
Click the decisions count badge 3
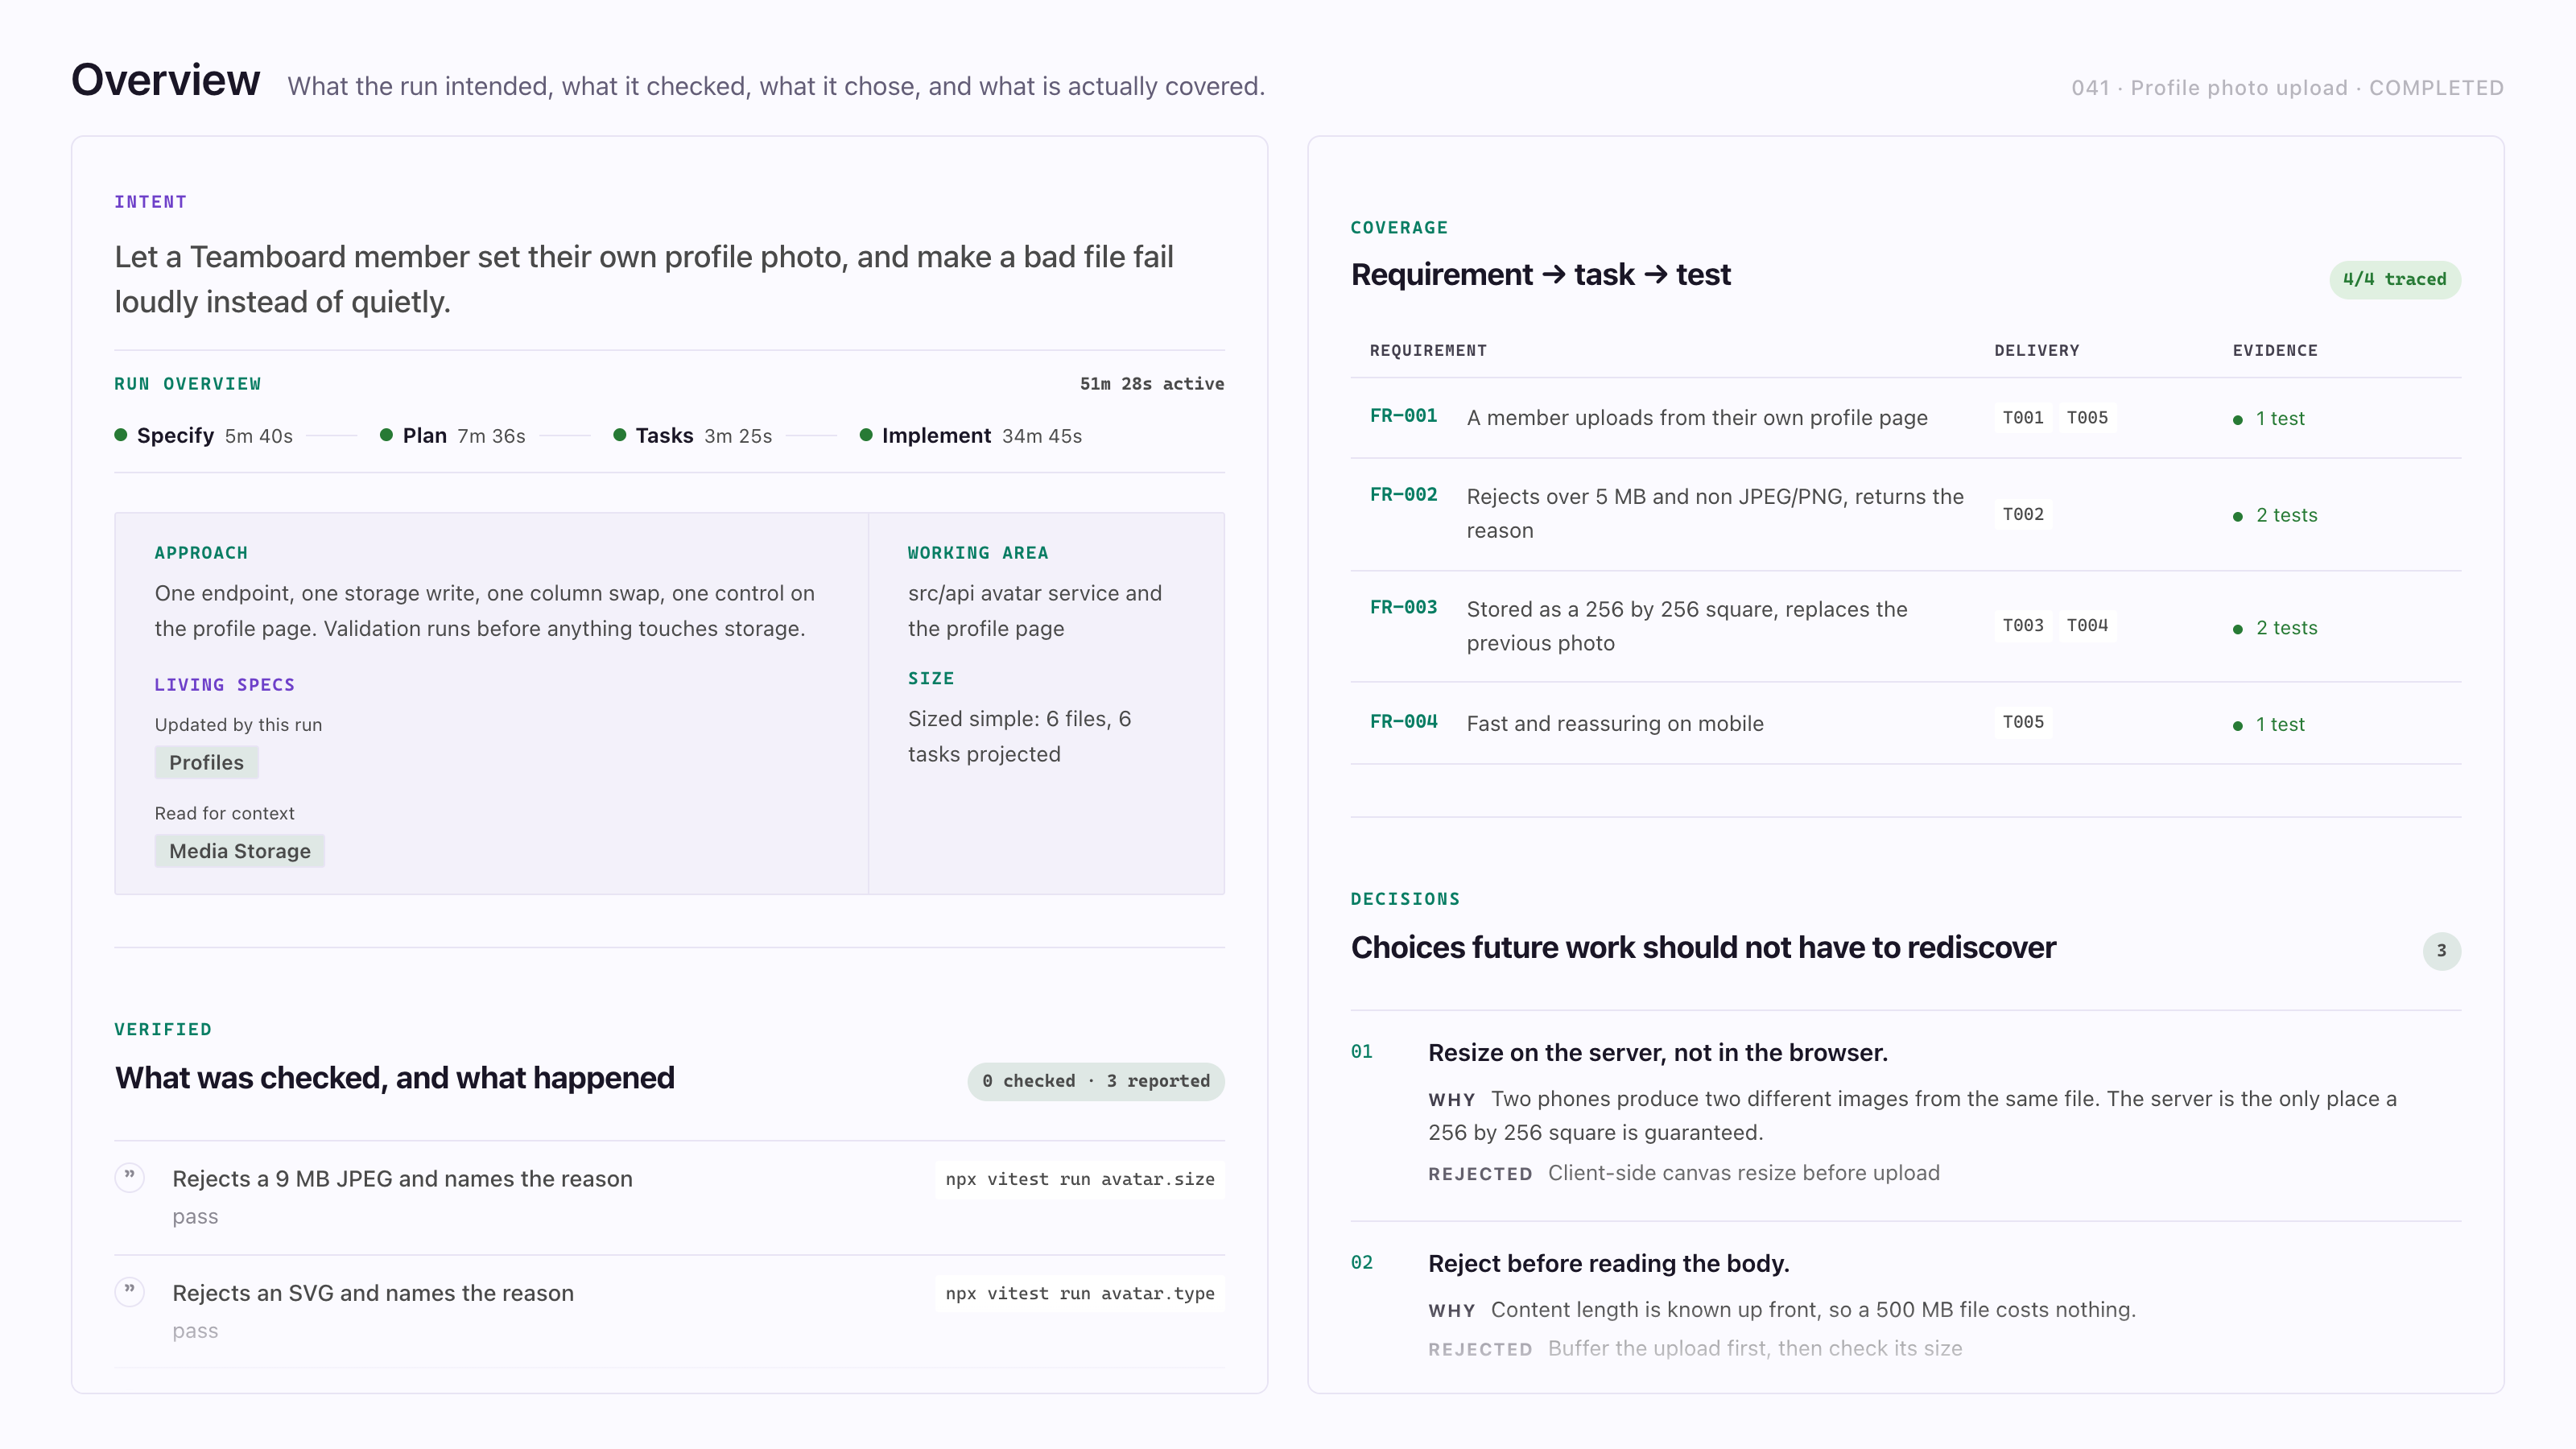coord(2442,950)
